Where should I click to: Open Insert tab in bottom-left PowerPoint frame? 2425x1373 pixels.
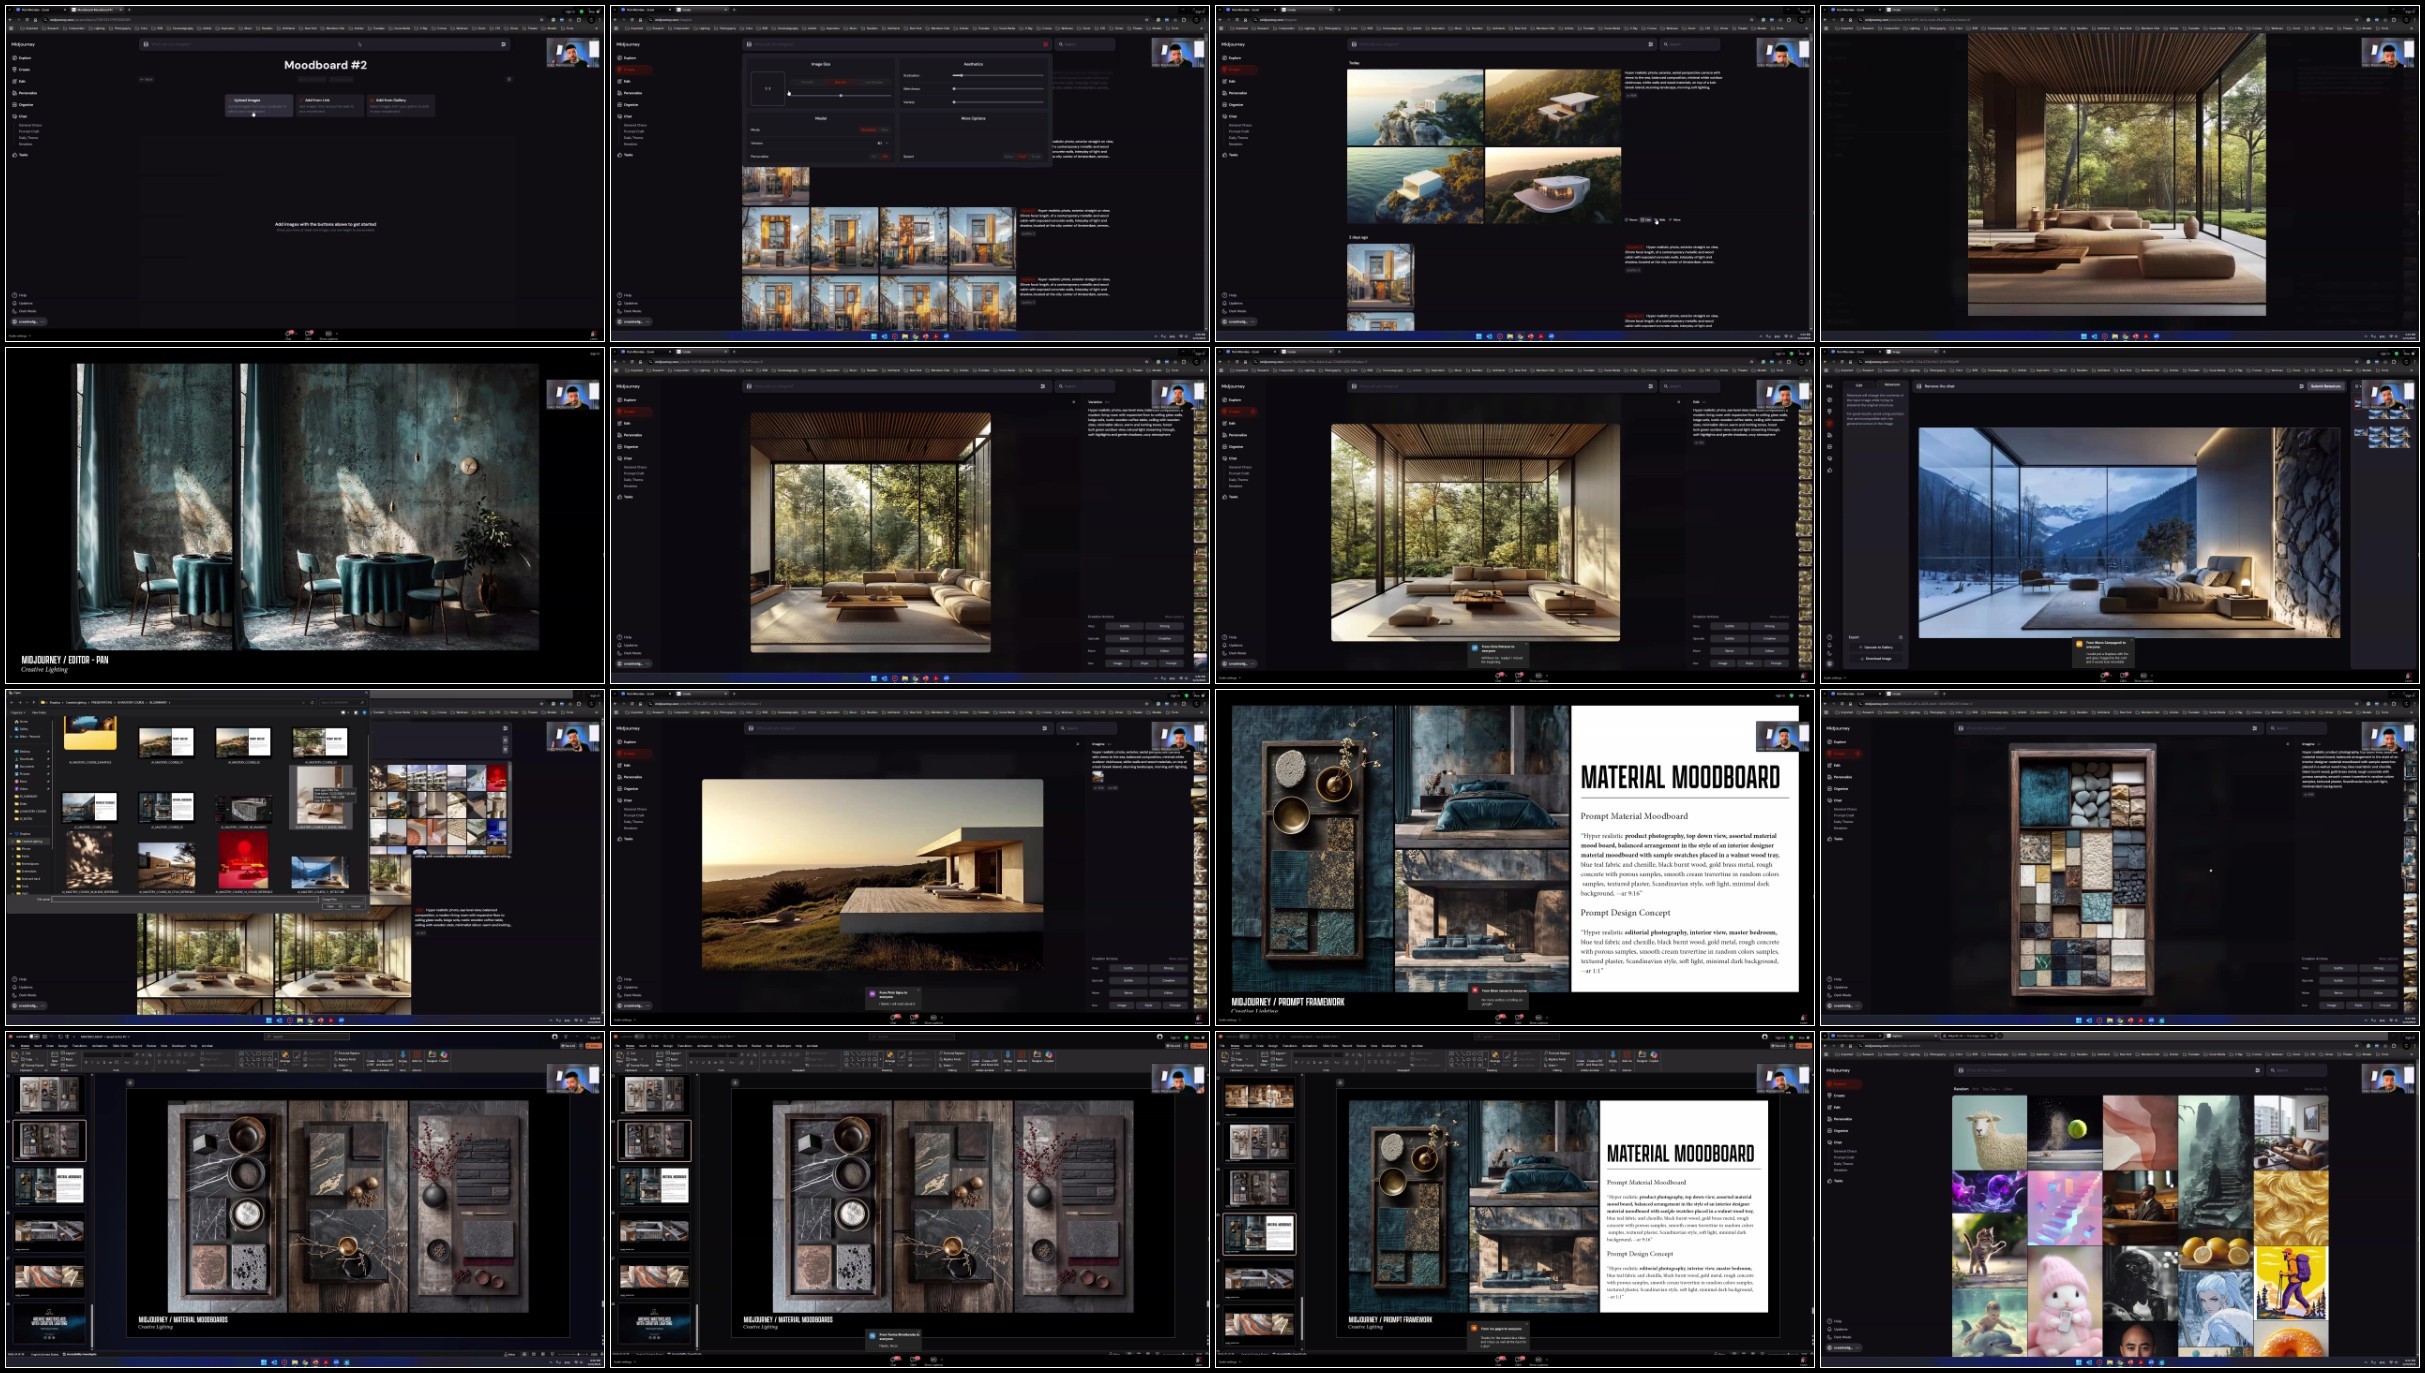tap(38, 1046)
